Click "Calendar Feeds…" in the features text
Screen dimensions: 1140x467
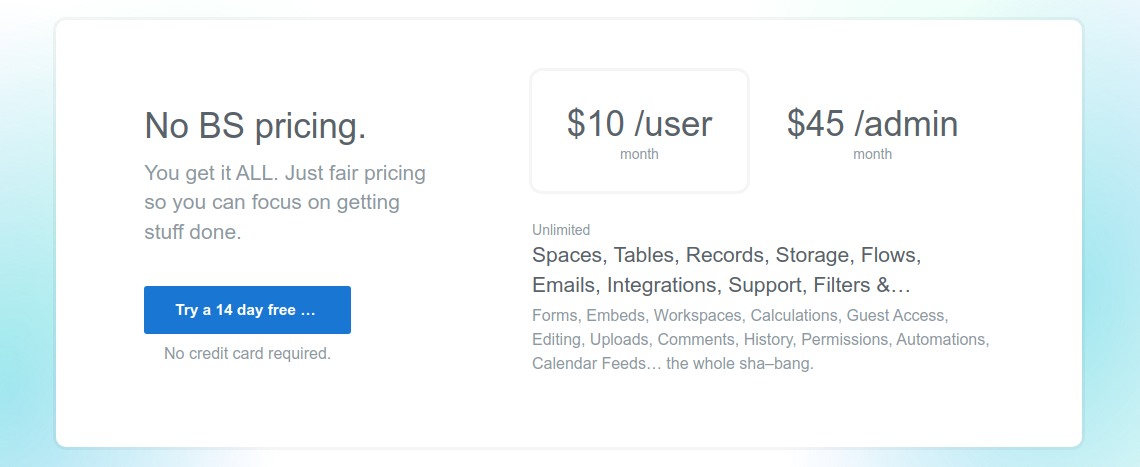(596, 363)
